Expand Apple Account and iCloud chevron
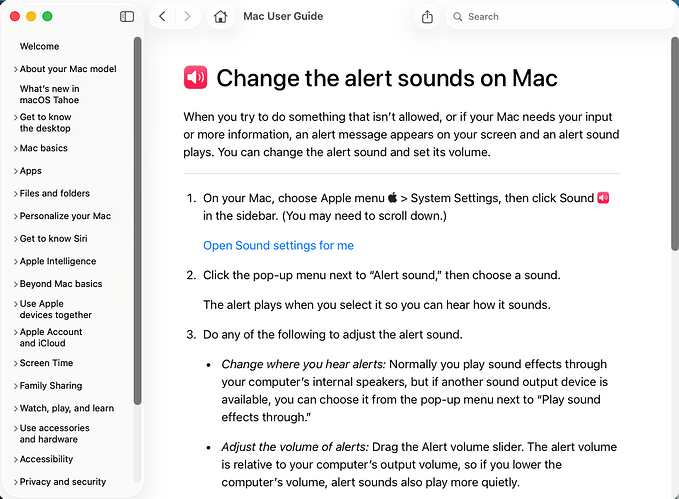Image resolution: width=679 pixels, height=499 pixels. pos(16,332)
